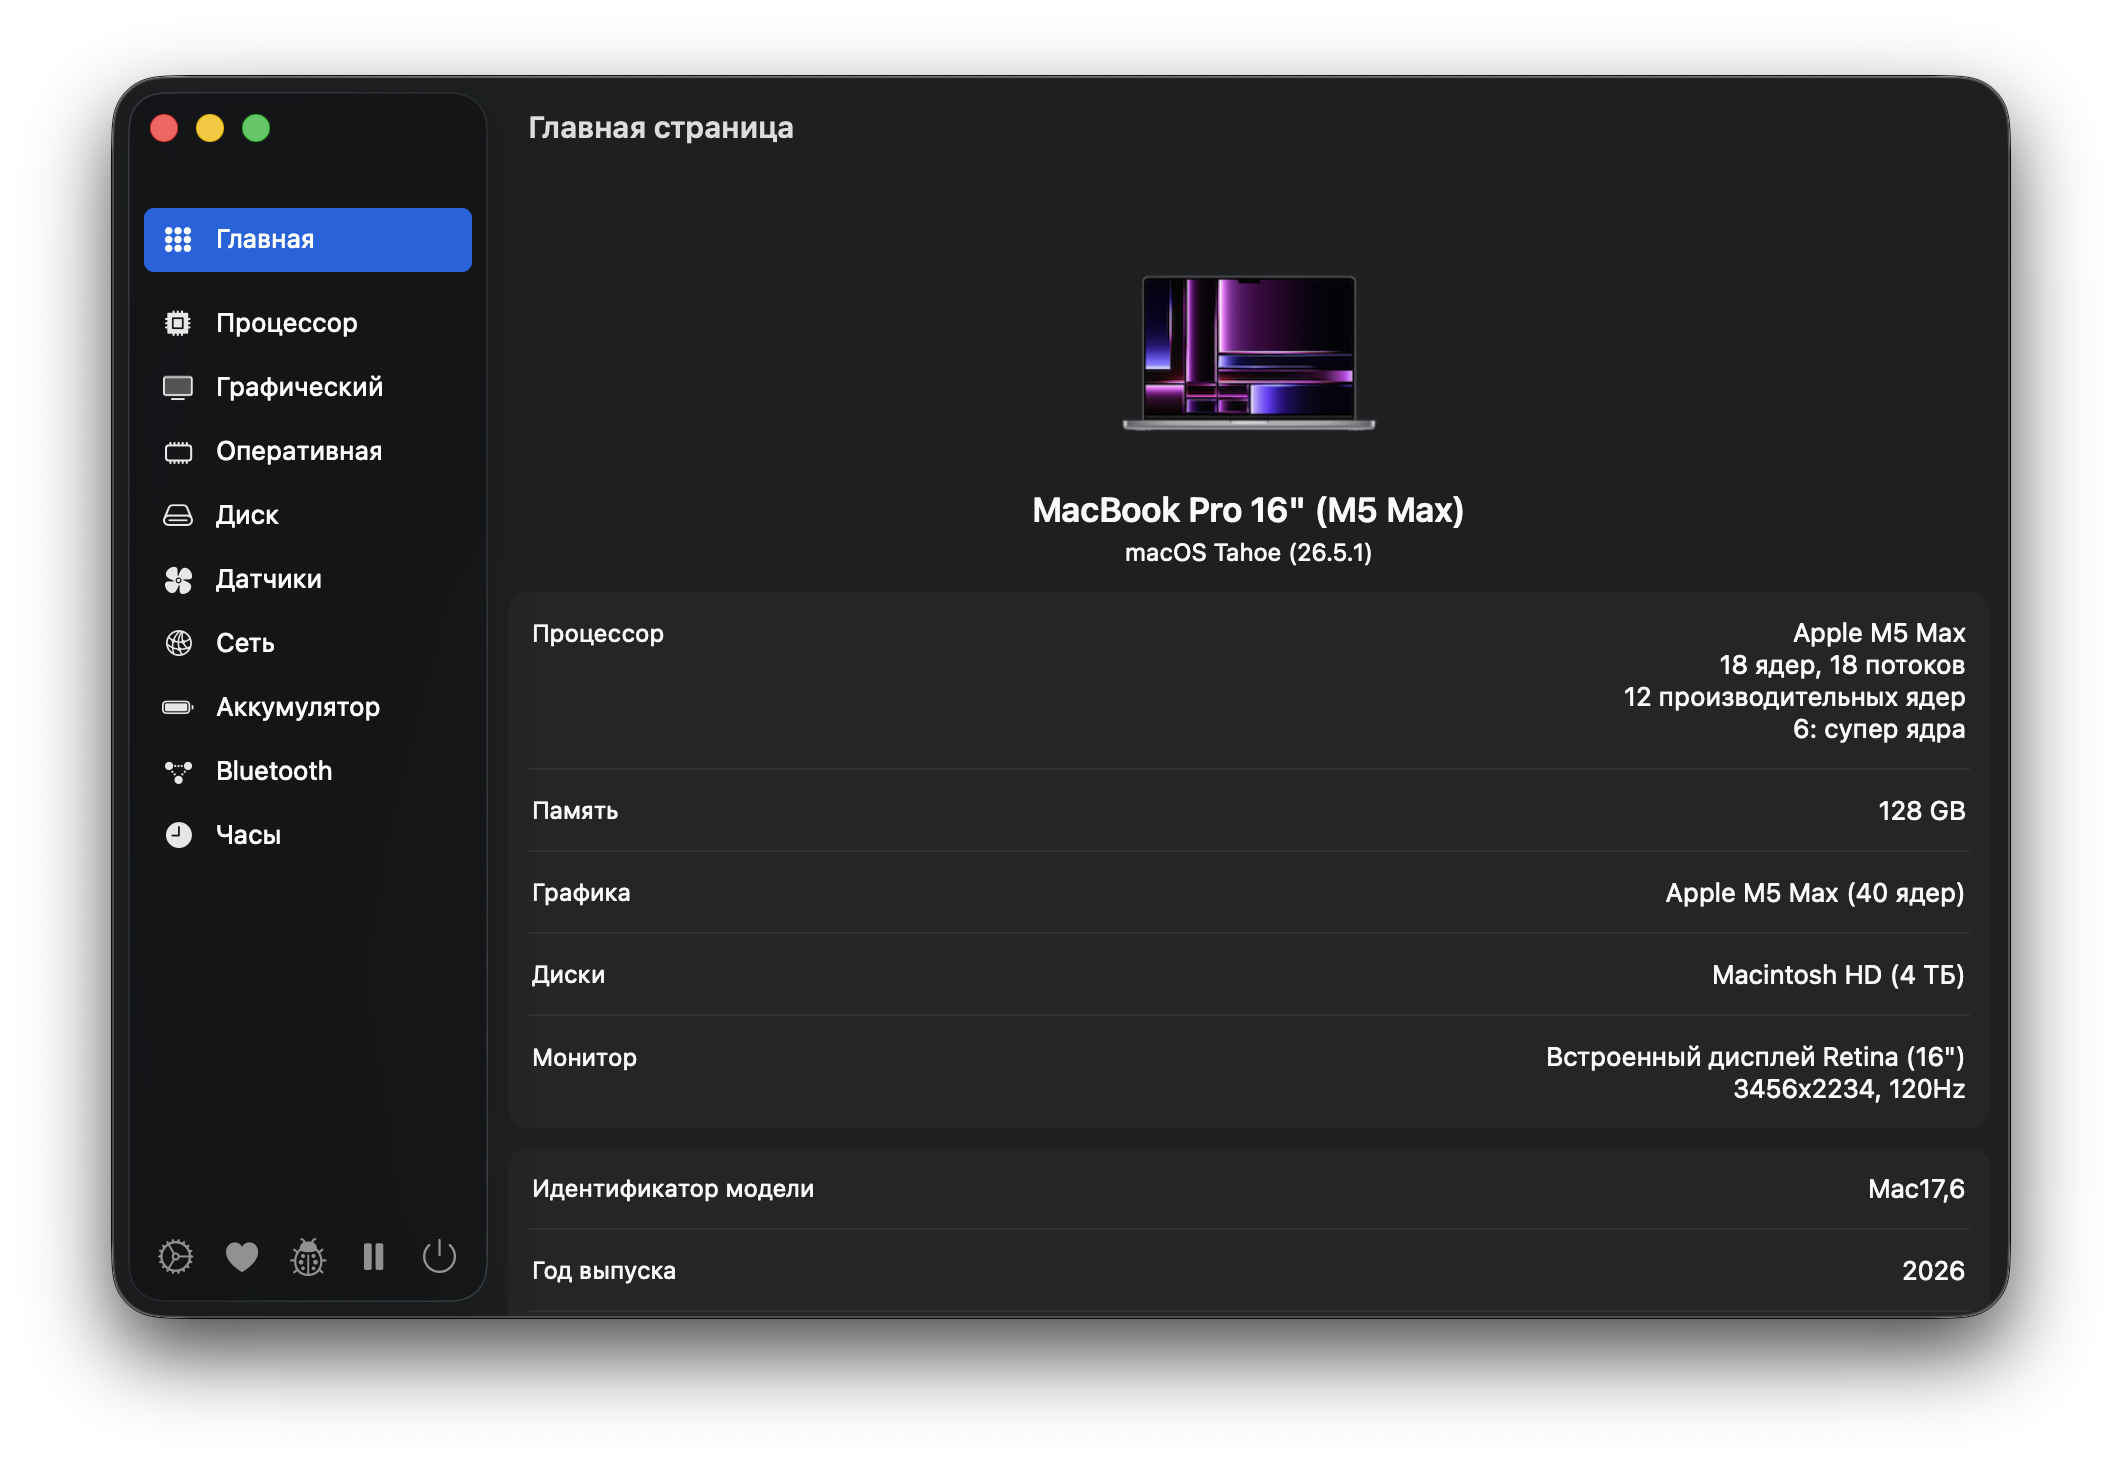This screenshot has height=1466, width=2122.
Task: Click the Процессор label in info card
Action: point(598,634)
